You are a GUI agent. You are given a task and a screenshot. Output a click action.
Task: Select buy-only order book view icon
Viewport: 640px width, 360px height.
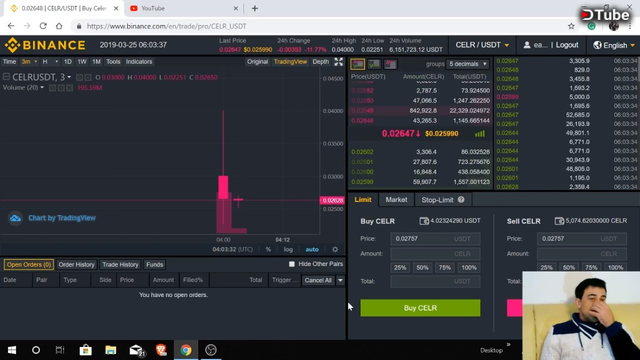[x=374, y=64]
